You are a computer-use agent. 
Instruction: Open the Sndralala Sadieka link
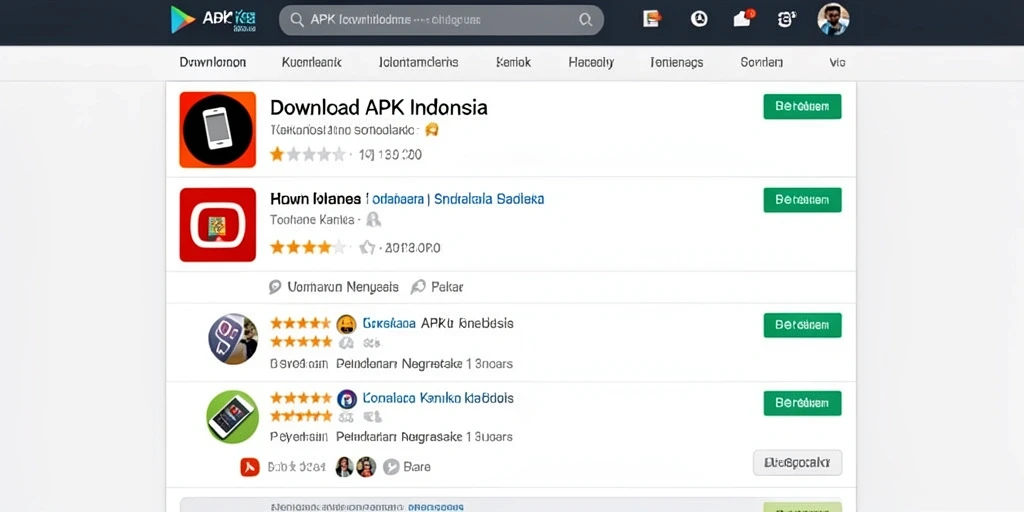tap(489, 199)
